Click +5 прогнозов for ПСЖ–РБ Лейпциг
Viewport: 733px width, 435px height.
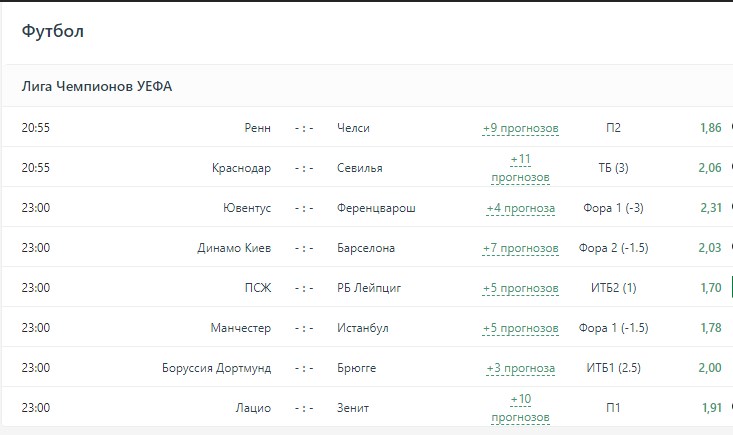point(520,288)
